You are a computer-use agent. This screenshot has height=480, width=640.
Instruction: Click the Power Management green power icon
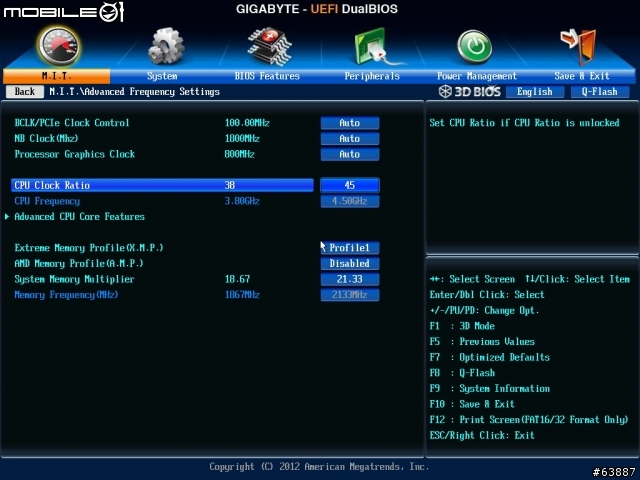(x=474, y=46)
